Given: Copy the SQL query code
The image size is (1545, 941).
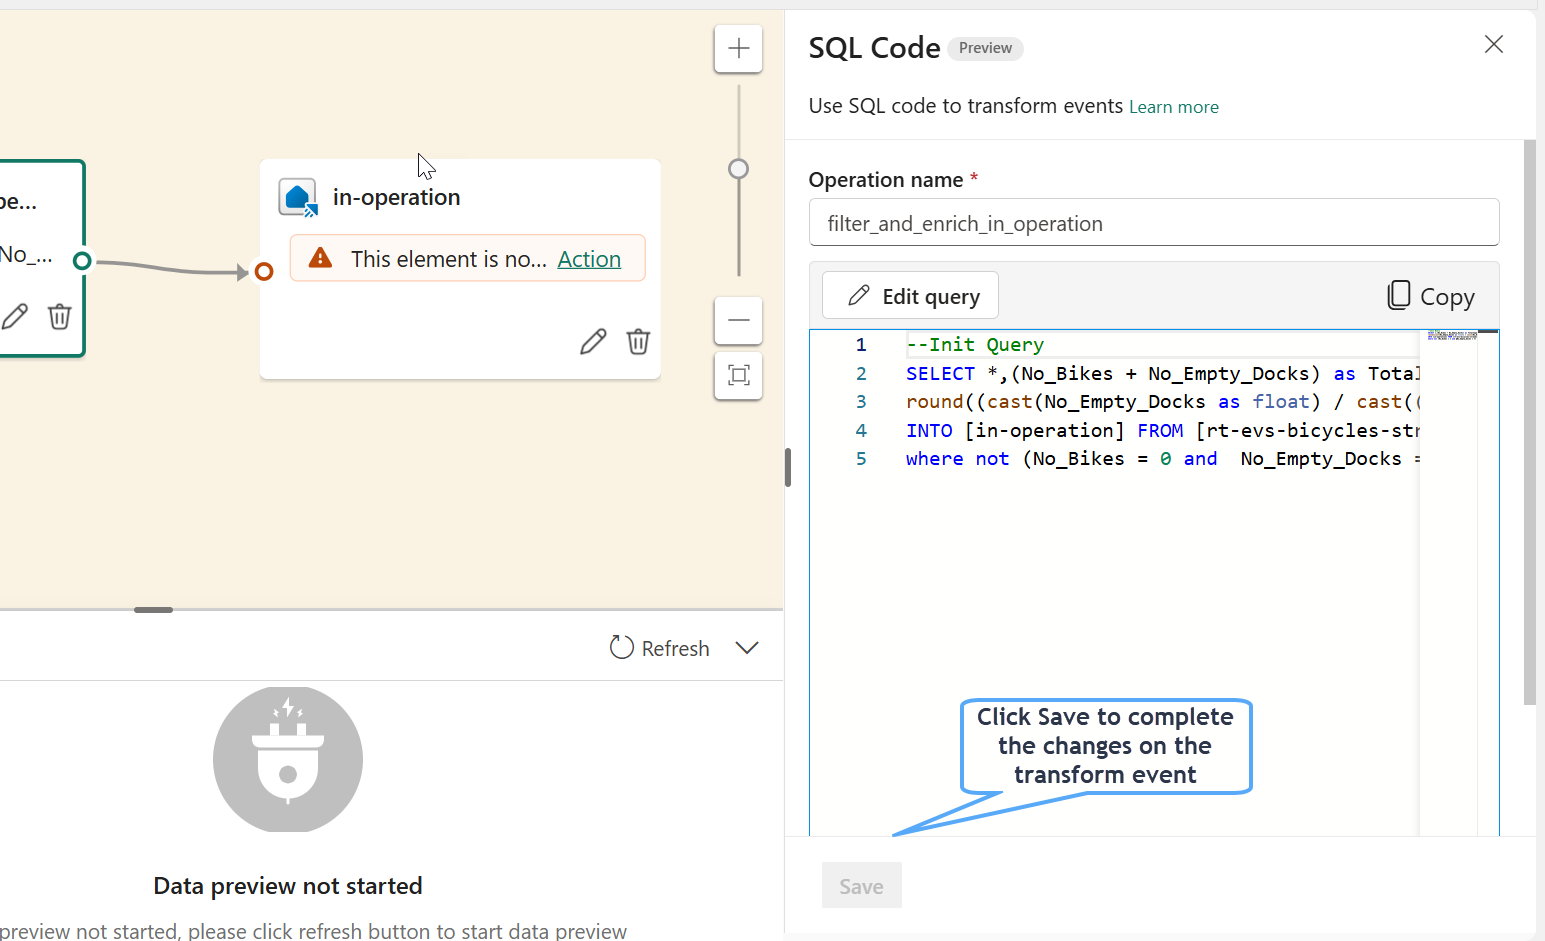Looking at the screenshot, I should click(1431, 296).
